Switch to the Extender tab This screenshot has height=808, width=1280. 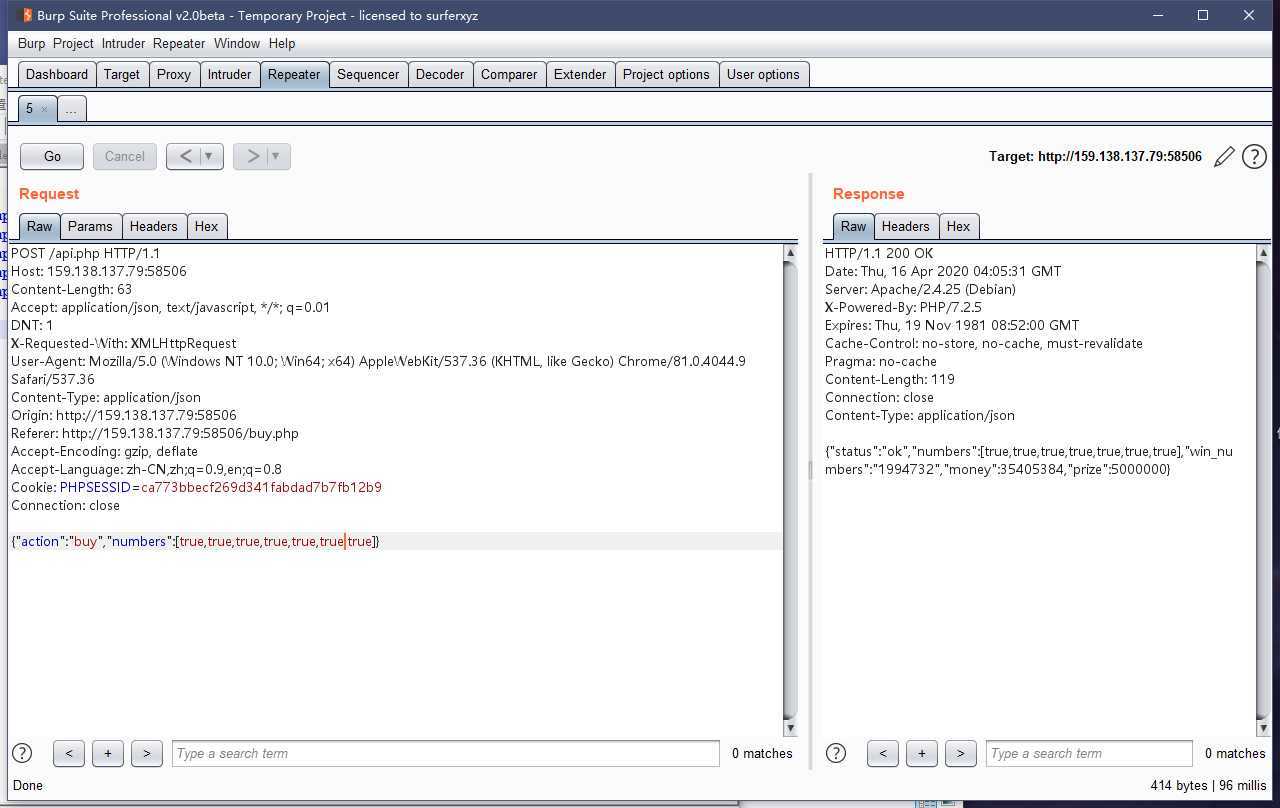(580, 74)
